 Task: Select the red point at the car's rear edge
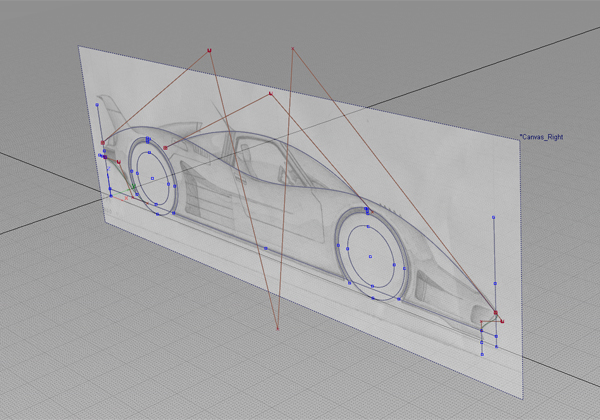(x=103, y=143)
